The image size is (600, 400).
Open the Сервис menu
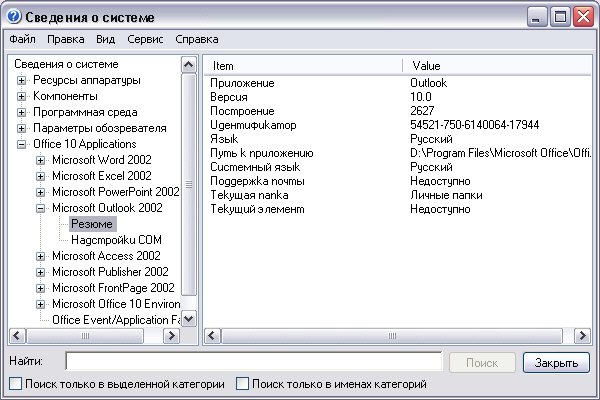[x=146, y=40]
